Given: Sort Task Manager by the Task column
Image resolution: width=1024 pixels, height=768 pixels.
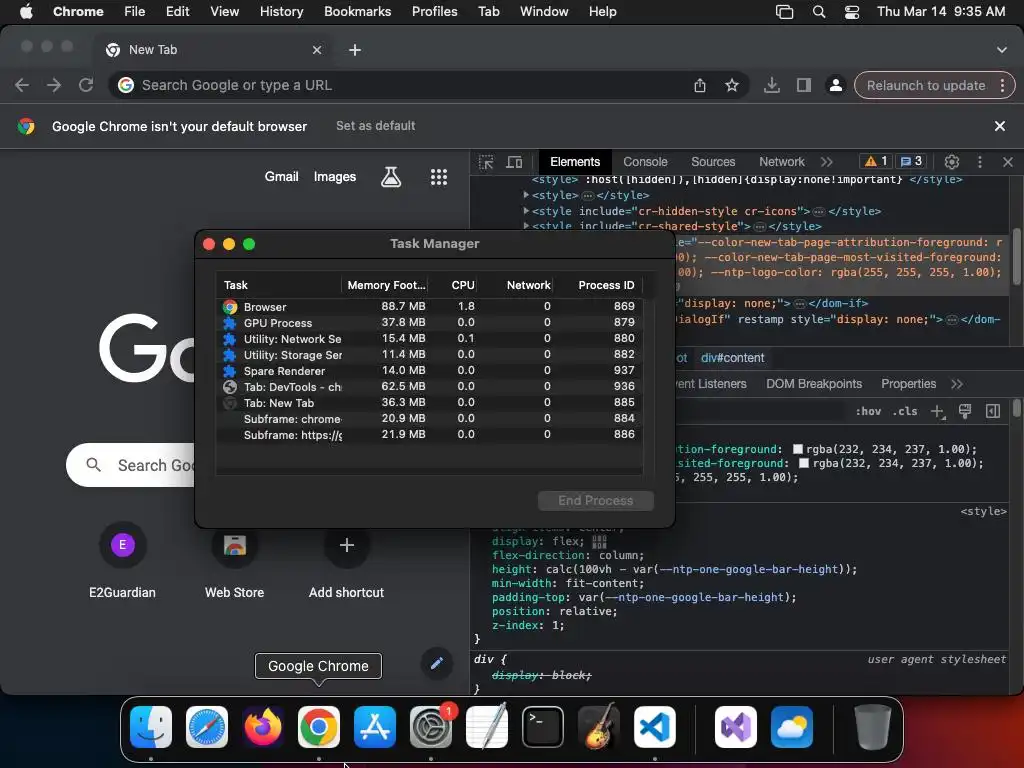Looking at the screenshot, I should 279,285.
